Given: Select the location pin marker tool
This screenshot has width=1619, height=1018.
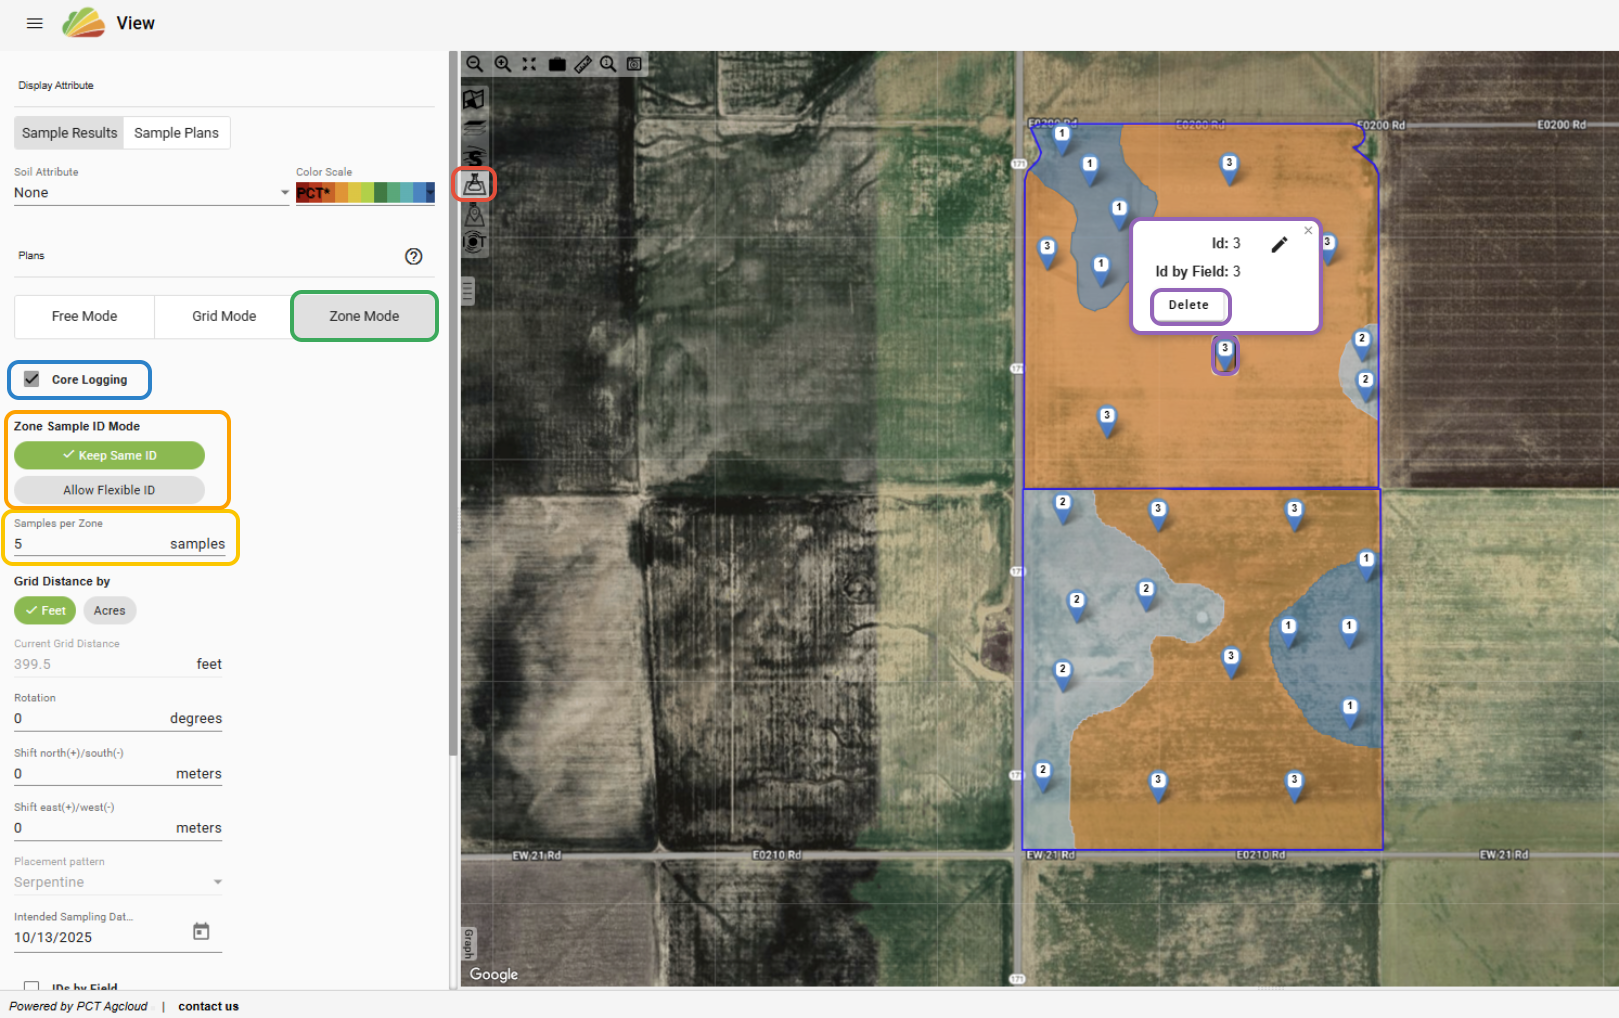Looking at the screenshot, I should (474, 214).
